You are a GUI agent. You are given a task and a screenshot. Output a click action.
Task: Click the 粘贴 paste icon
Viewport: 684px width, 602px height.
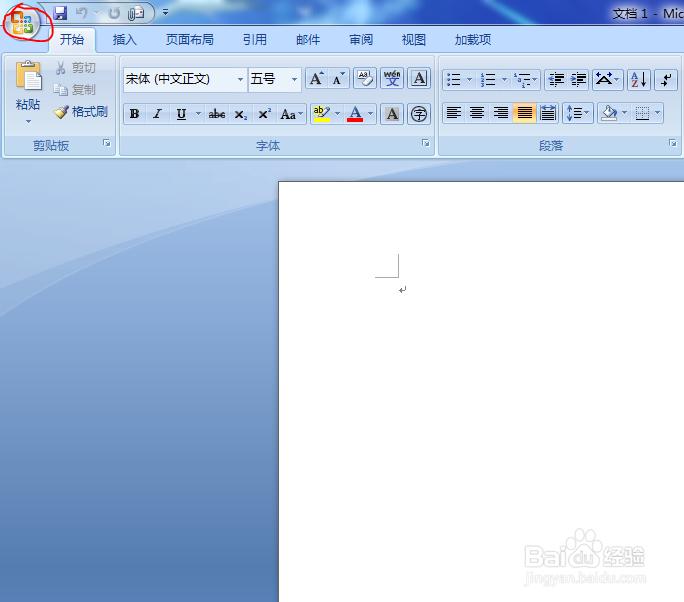[28, 76]
